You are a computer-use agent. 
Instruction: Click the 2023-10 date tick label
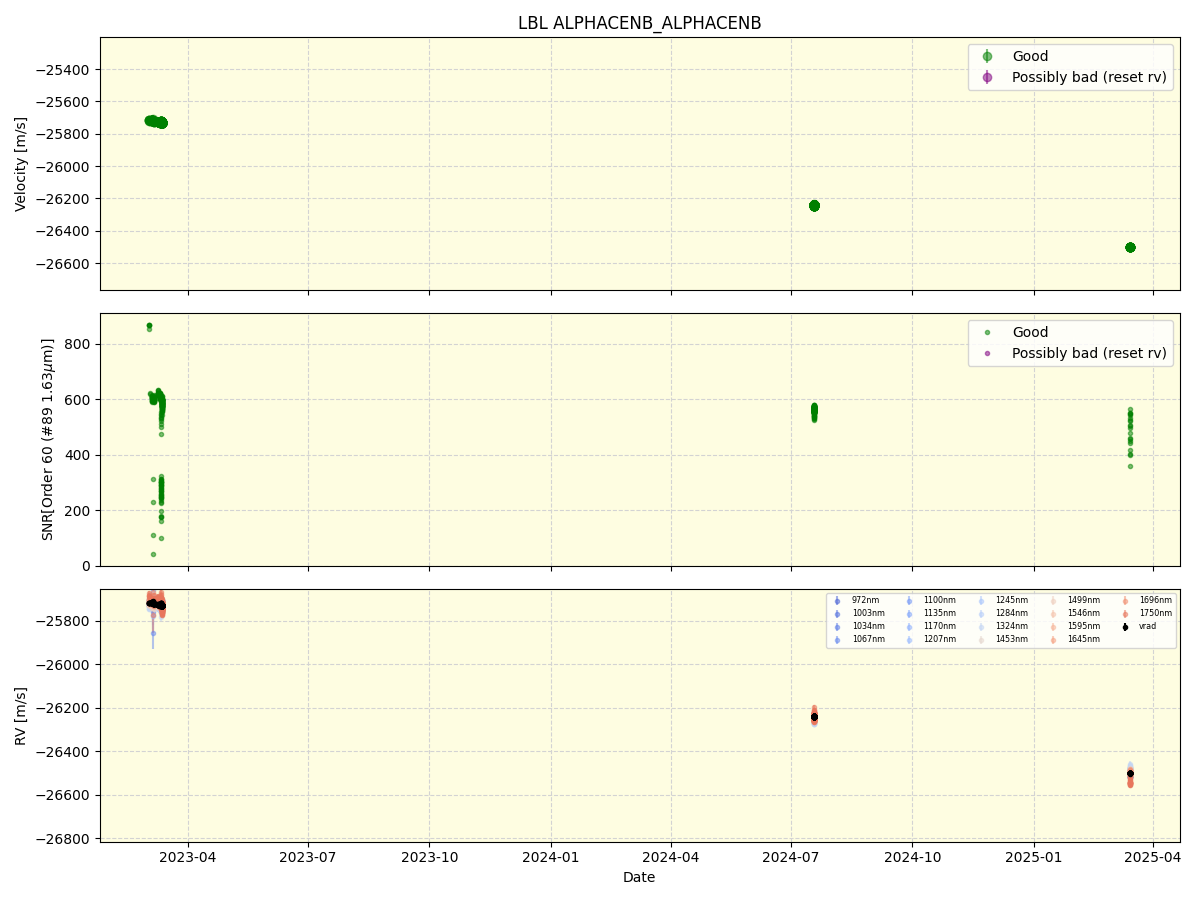pos(429,858)
